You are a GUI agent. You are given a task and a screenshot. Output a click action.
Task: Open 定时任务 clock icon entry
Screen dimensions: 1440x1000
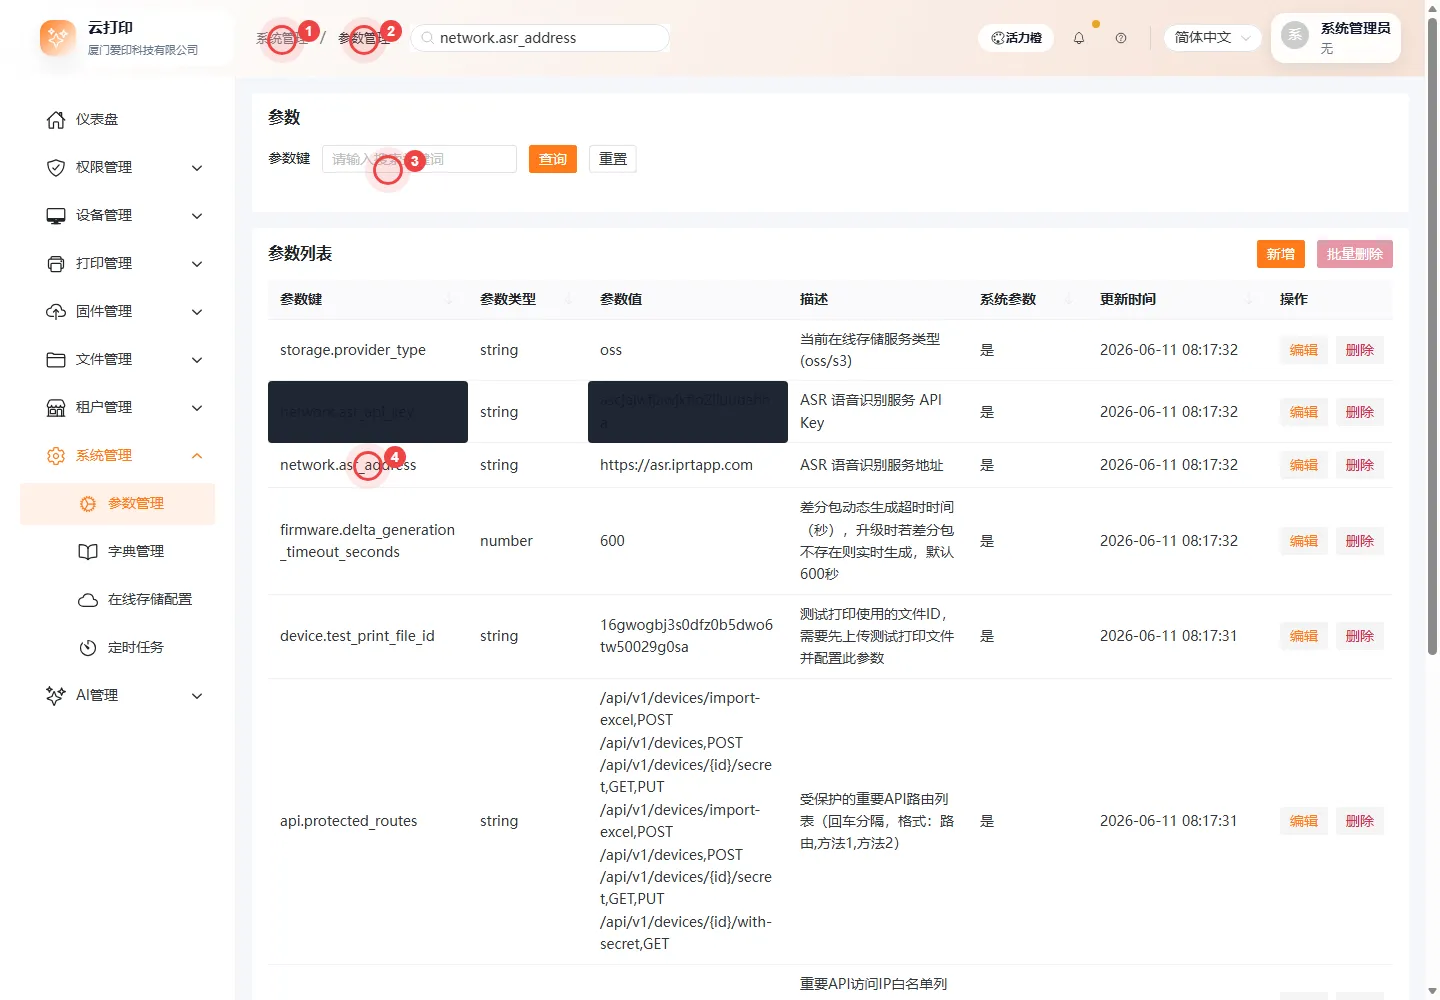click(88, 648)
